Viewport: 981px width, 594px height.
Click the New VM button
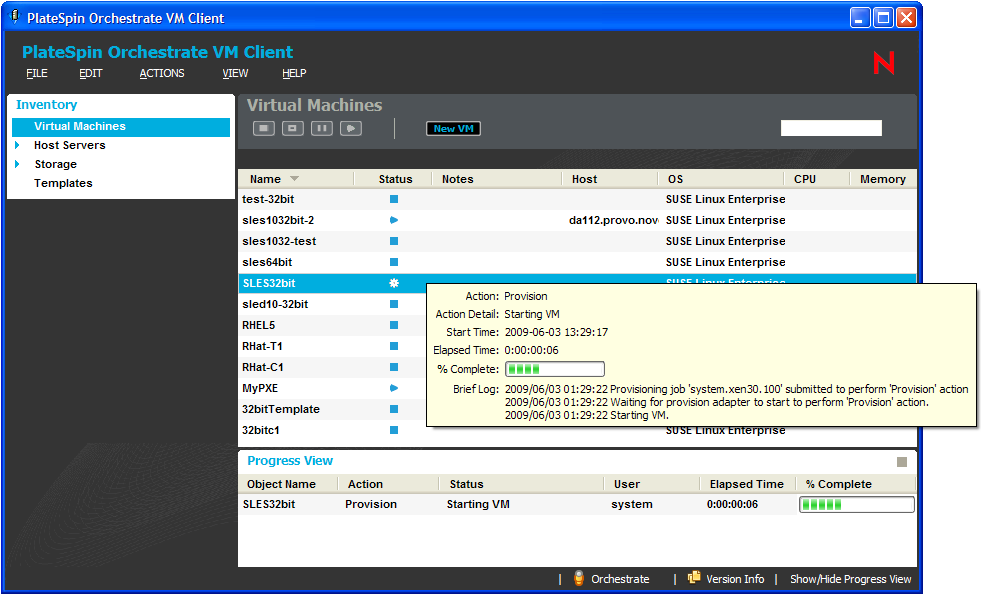(453, 128)
